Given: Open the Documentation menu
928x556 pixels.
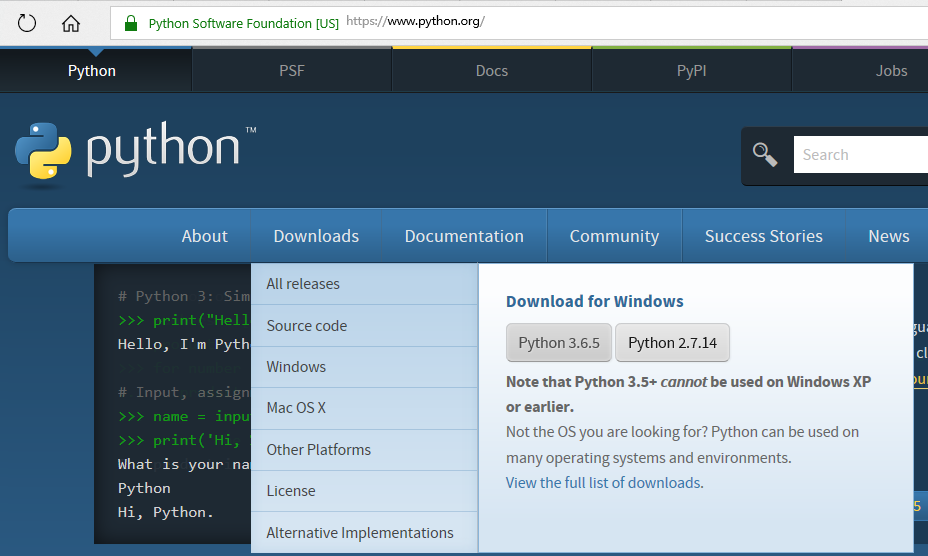Looking at the screenshot, I should pyautogui.click(x=464, y=236).
